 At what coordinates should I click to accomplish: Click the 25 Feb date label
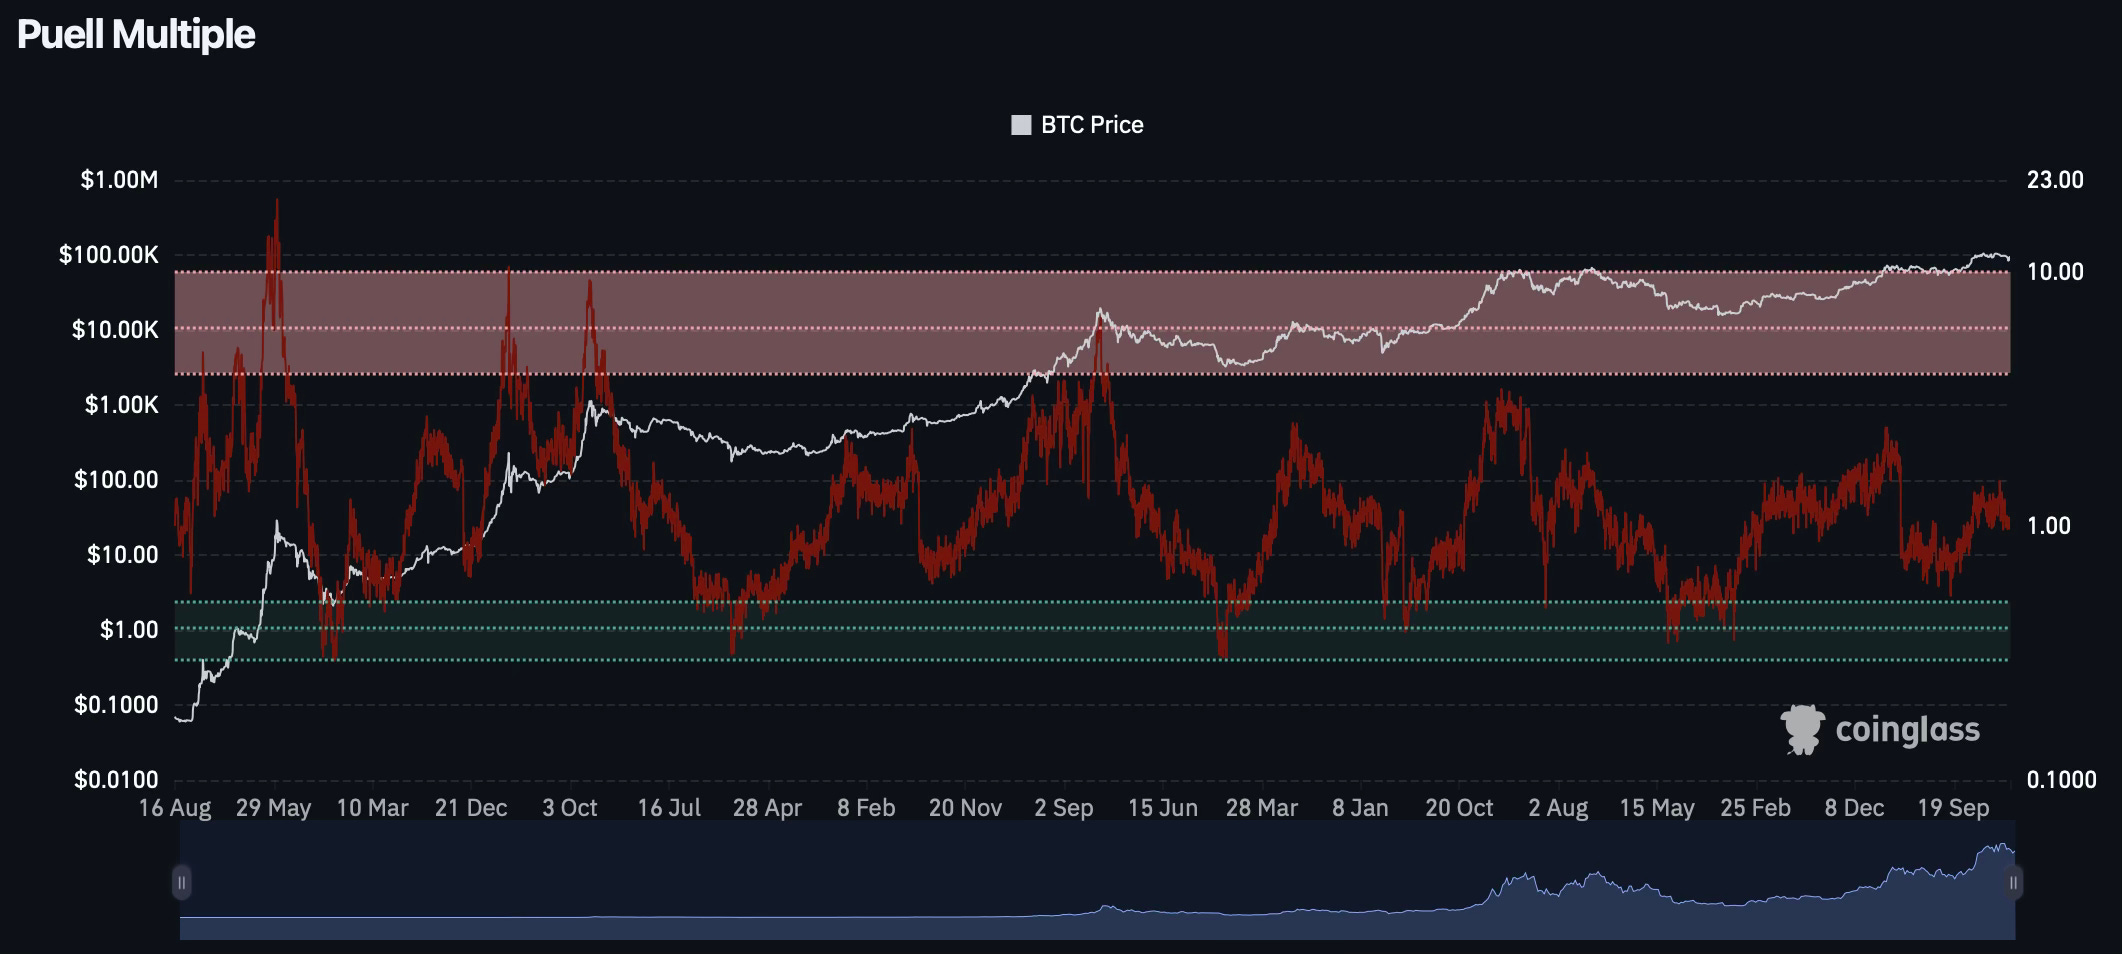tap(1756, 808)
